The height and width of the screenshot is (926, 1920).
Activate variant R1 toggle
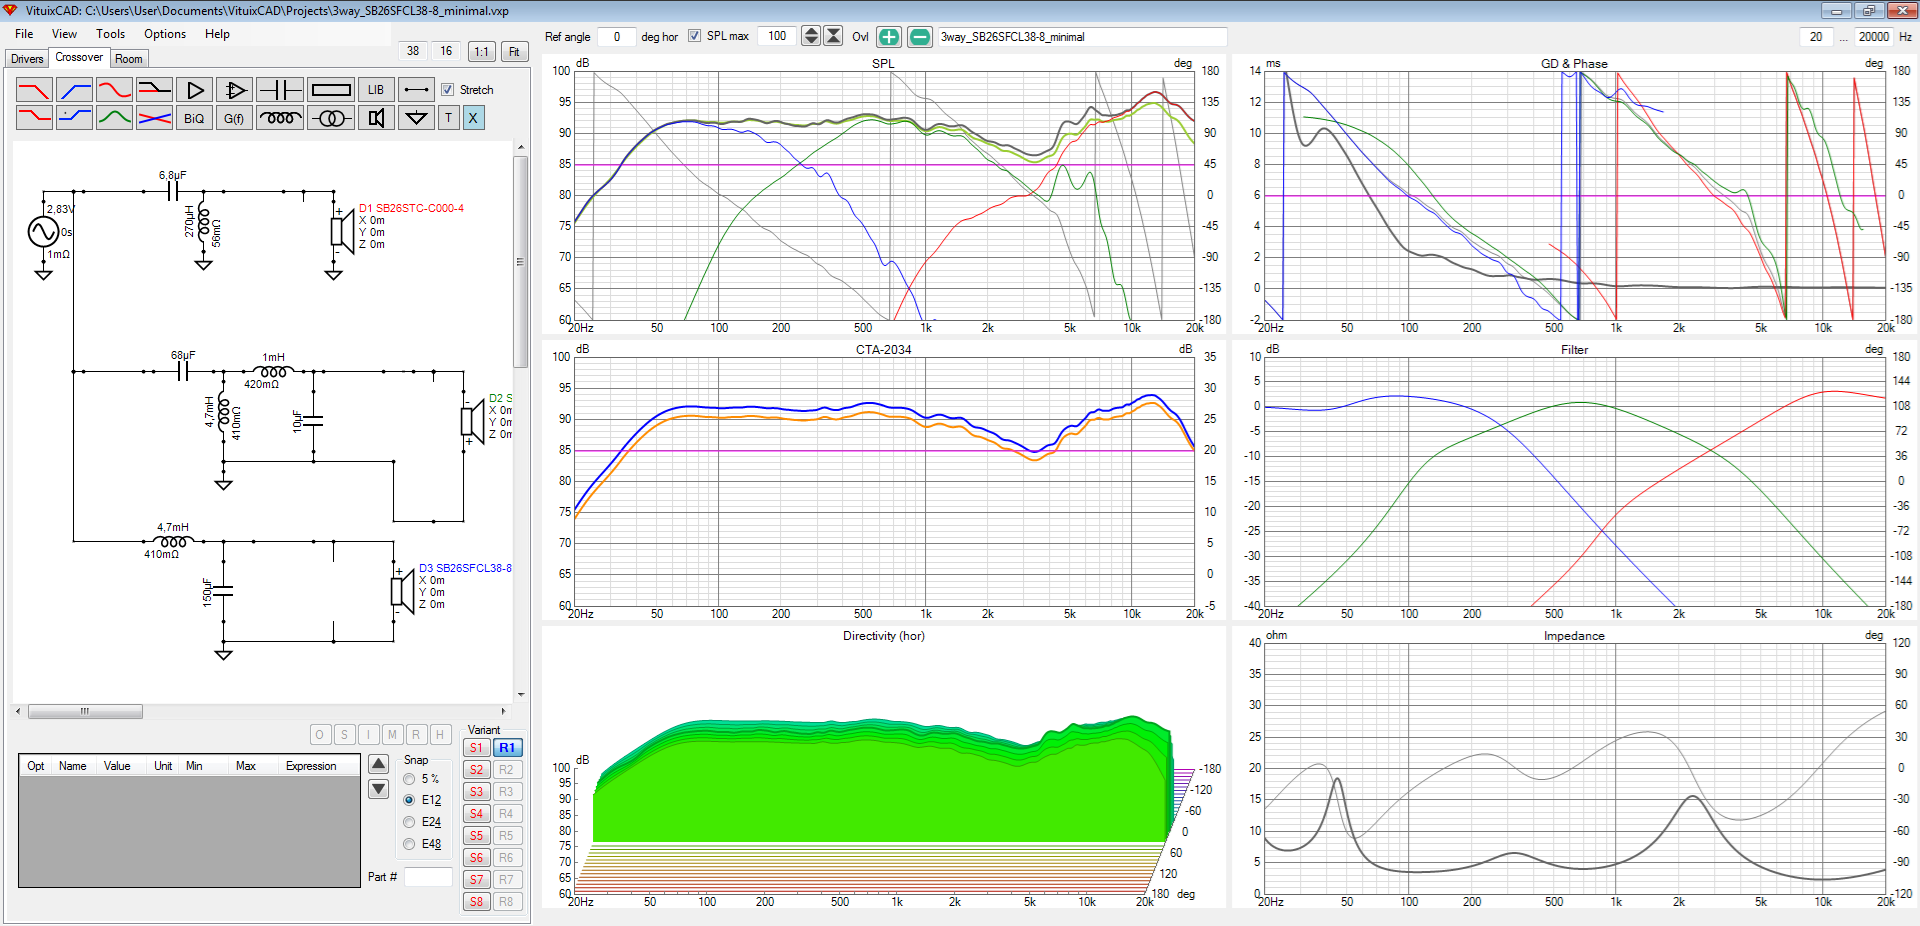[x=507, y=748]
